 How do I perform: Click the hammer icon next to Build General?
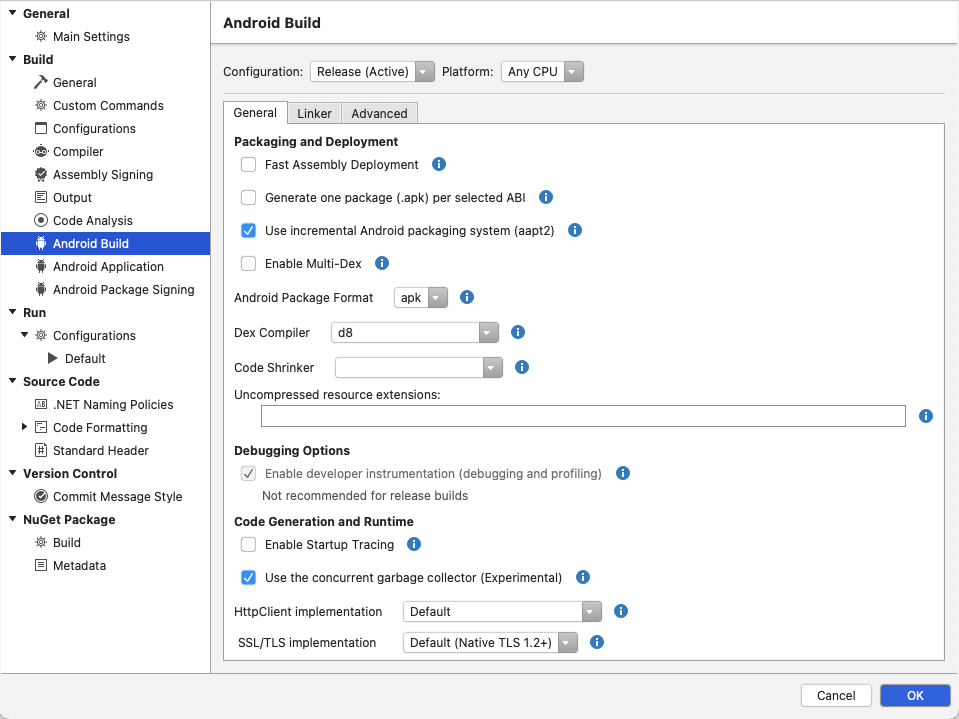pos(41,82)
